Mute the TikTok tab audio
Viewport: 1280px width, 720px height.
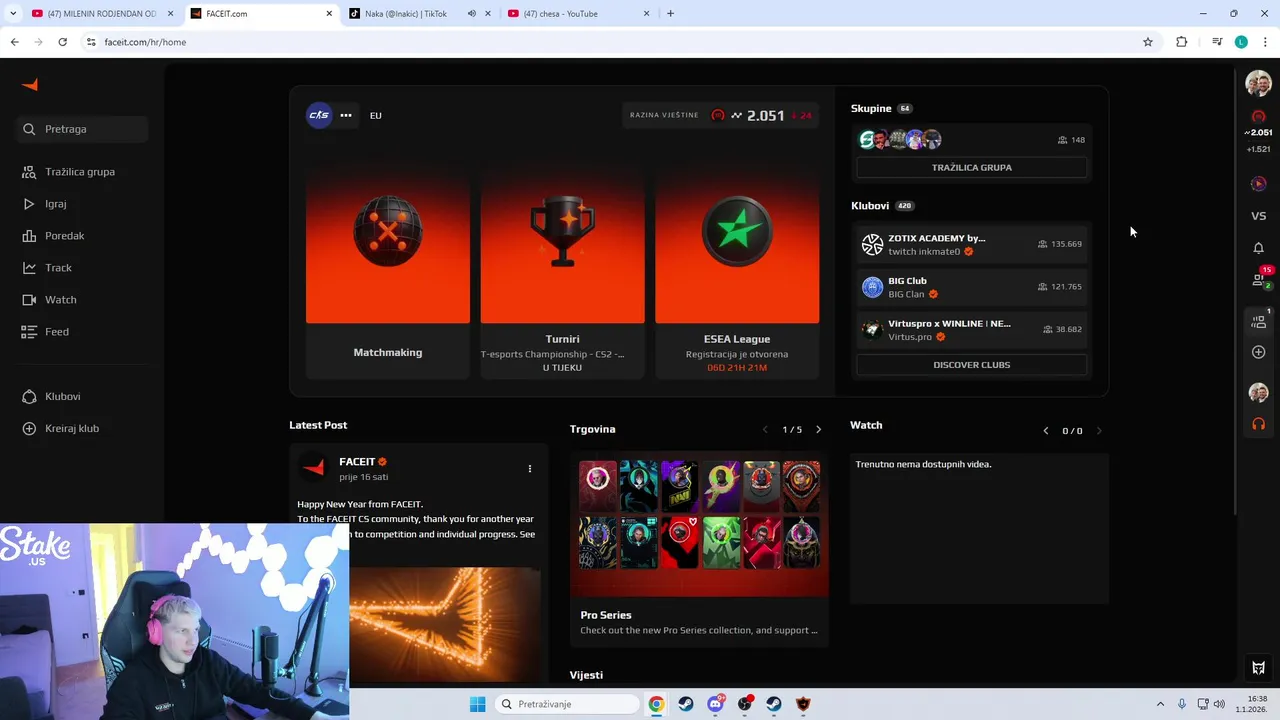point(472,14)
